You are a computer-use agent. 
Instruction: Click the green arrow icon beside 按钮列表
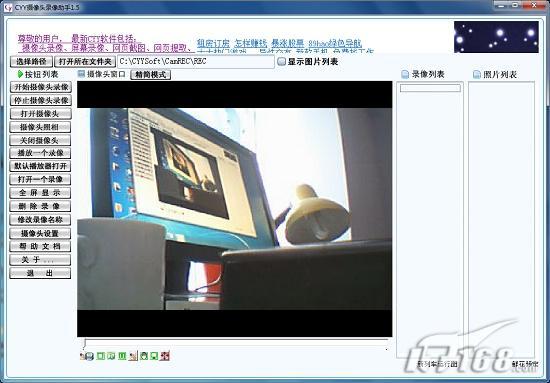(20, 74)
